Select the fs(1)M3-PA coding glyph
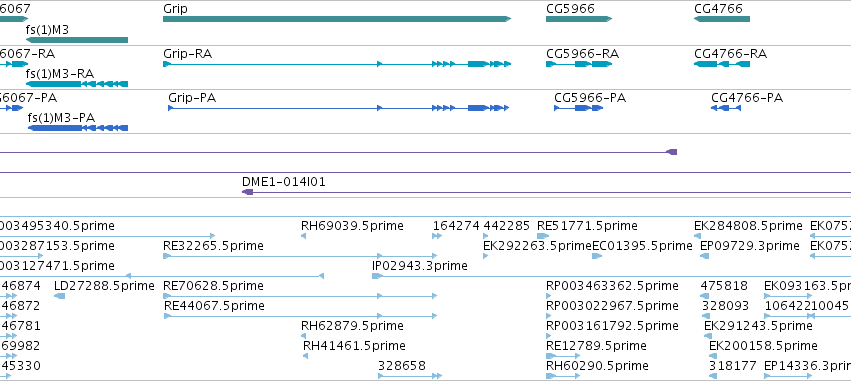 point(78,128)
